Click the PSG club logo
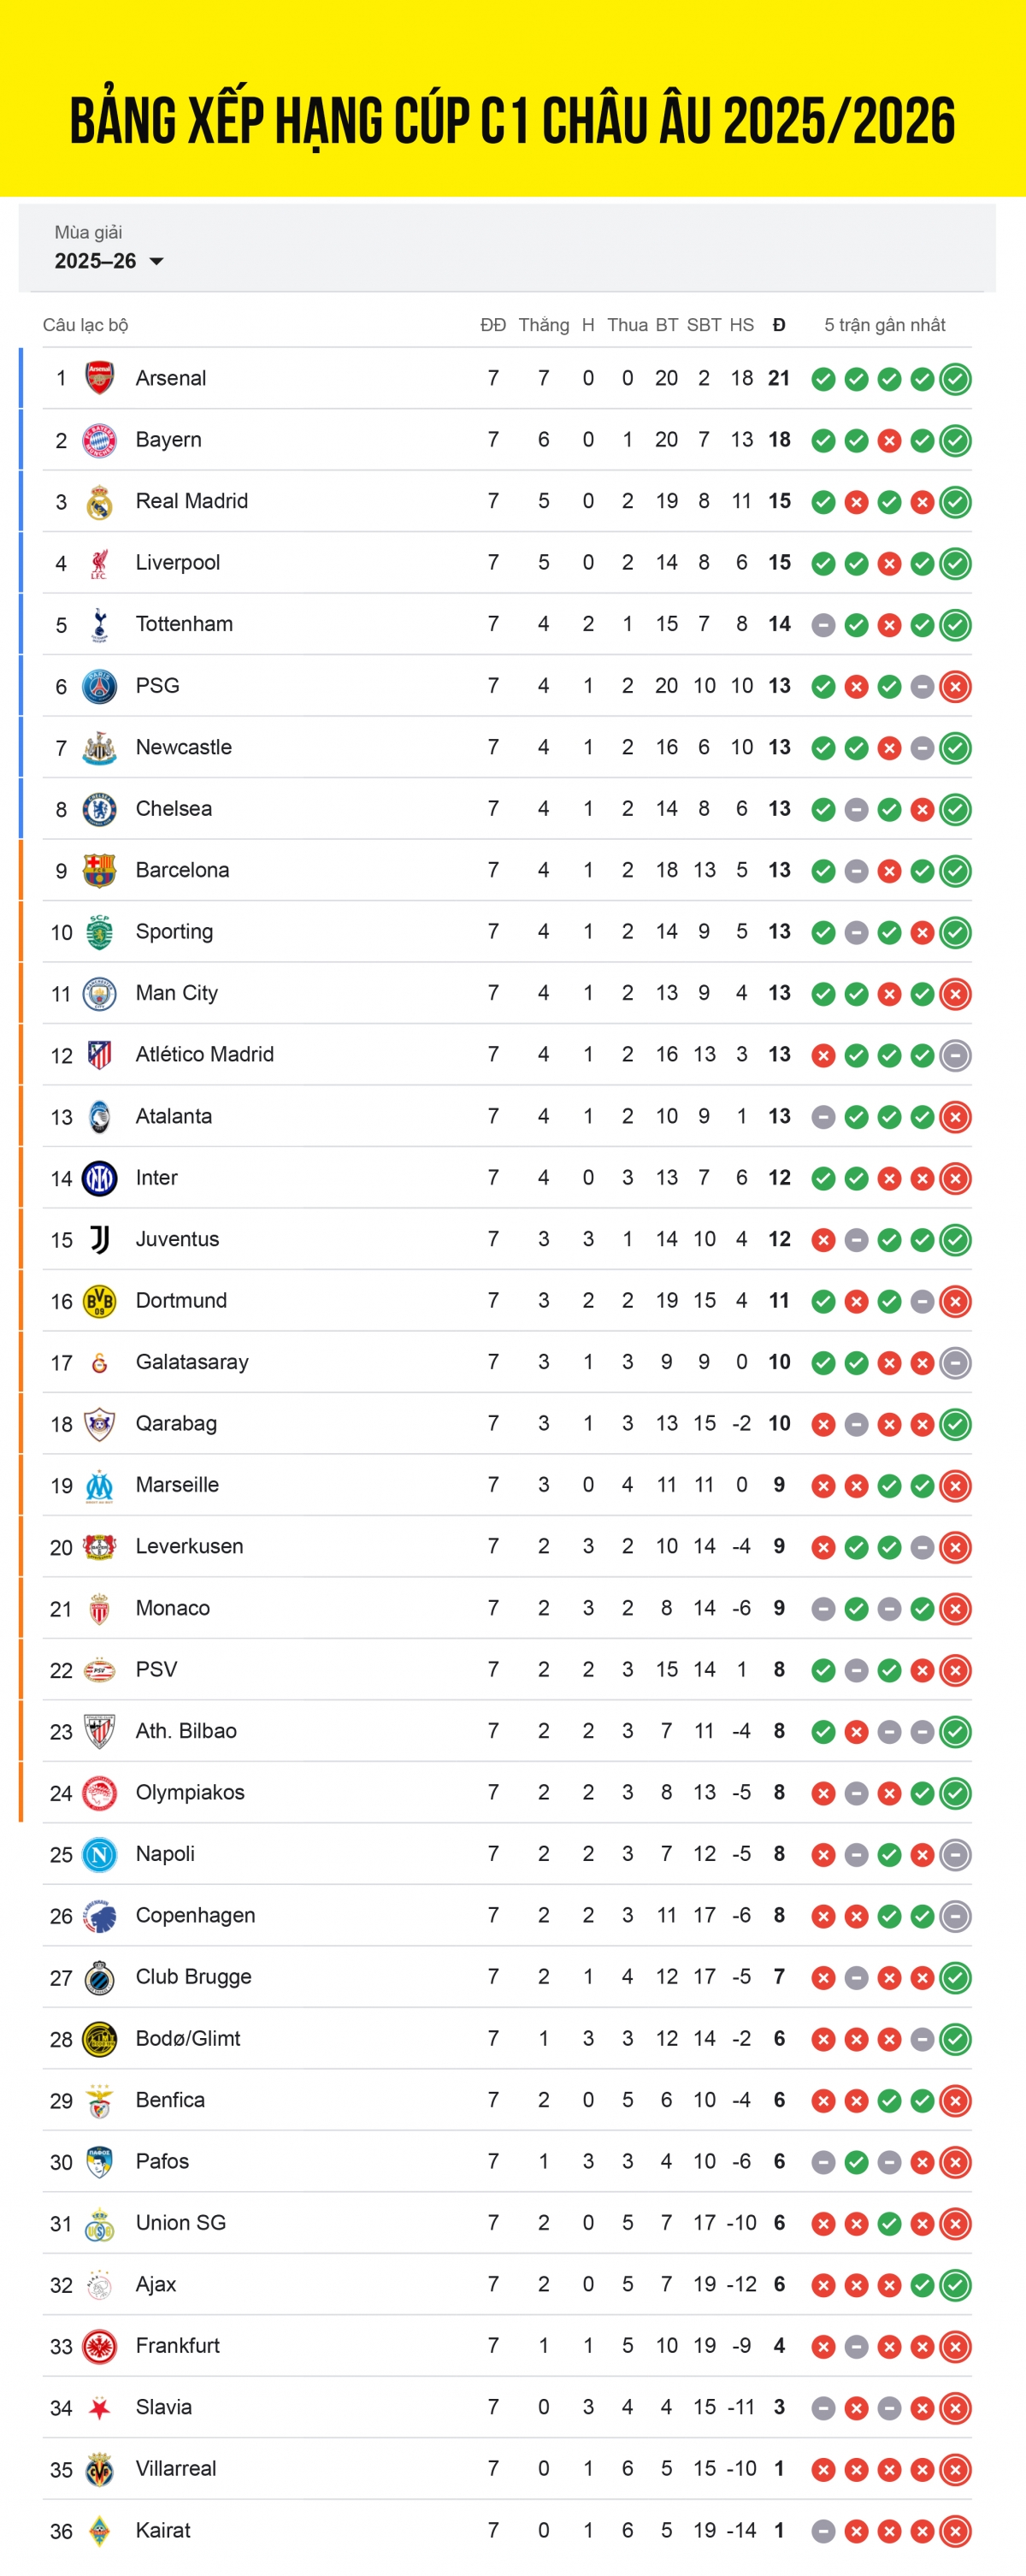The height and width of the screenshot is (2576, 1026). pos(99,686)
